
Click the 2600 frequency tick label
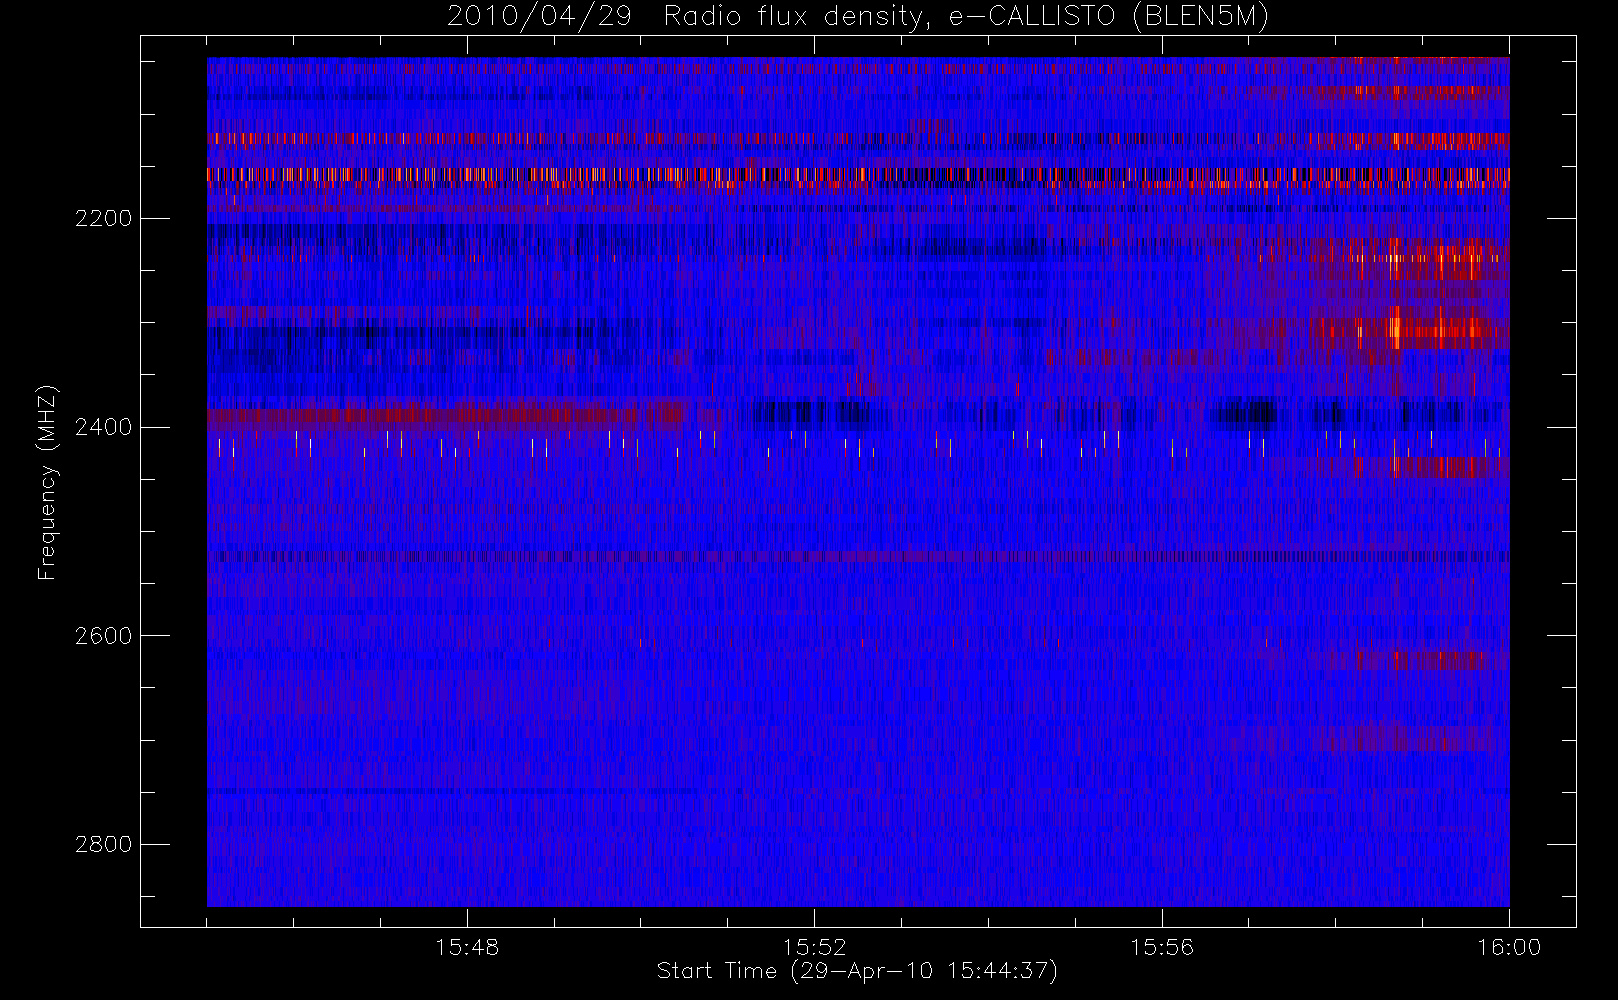(103, 636)
